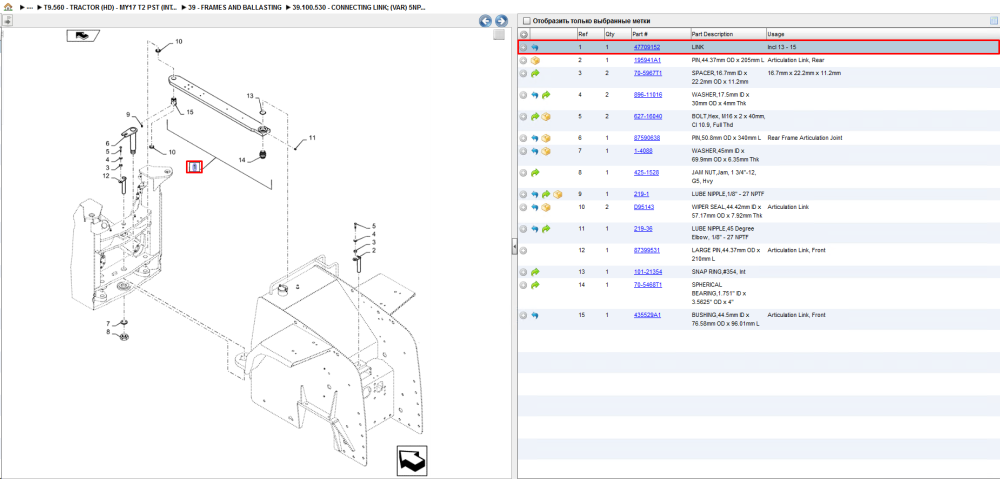This screenshot has width=1000, height=479.
Task: Click the front direction indicator on the diagram
Action: 82,36
